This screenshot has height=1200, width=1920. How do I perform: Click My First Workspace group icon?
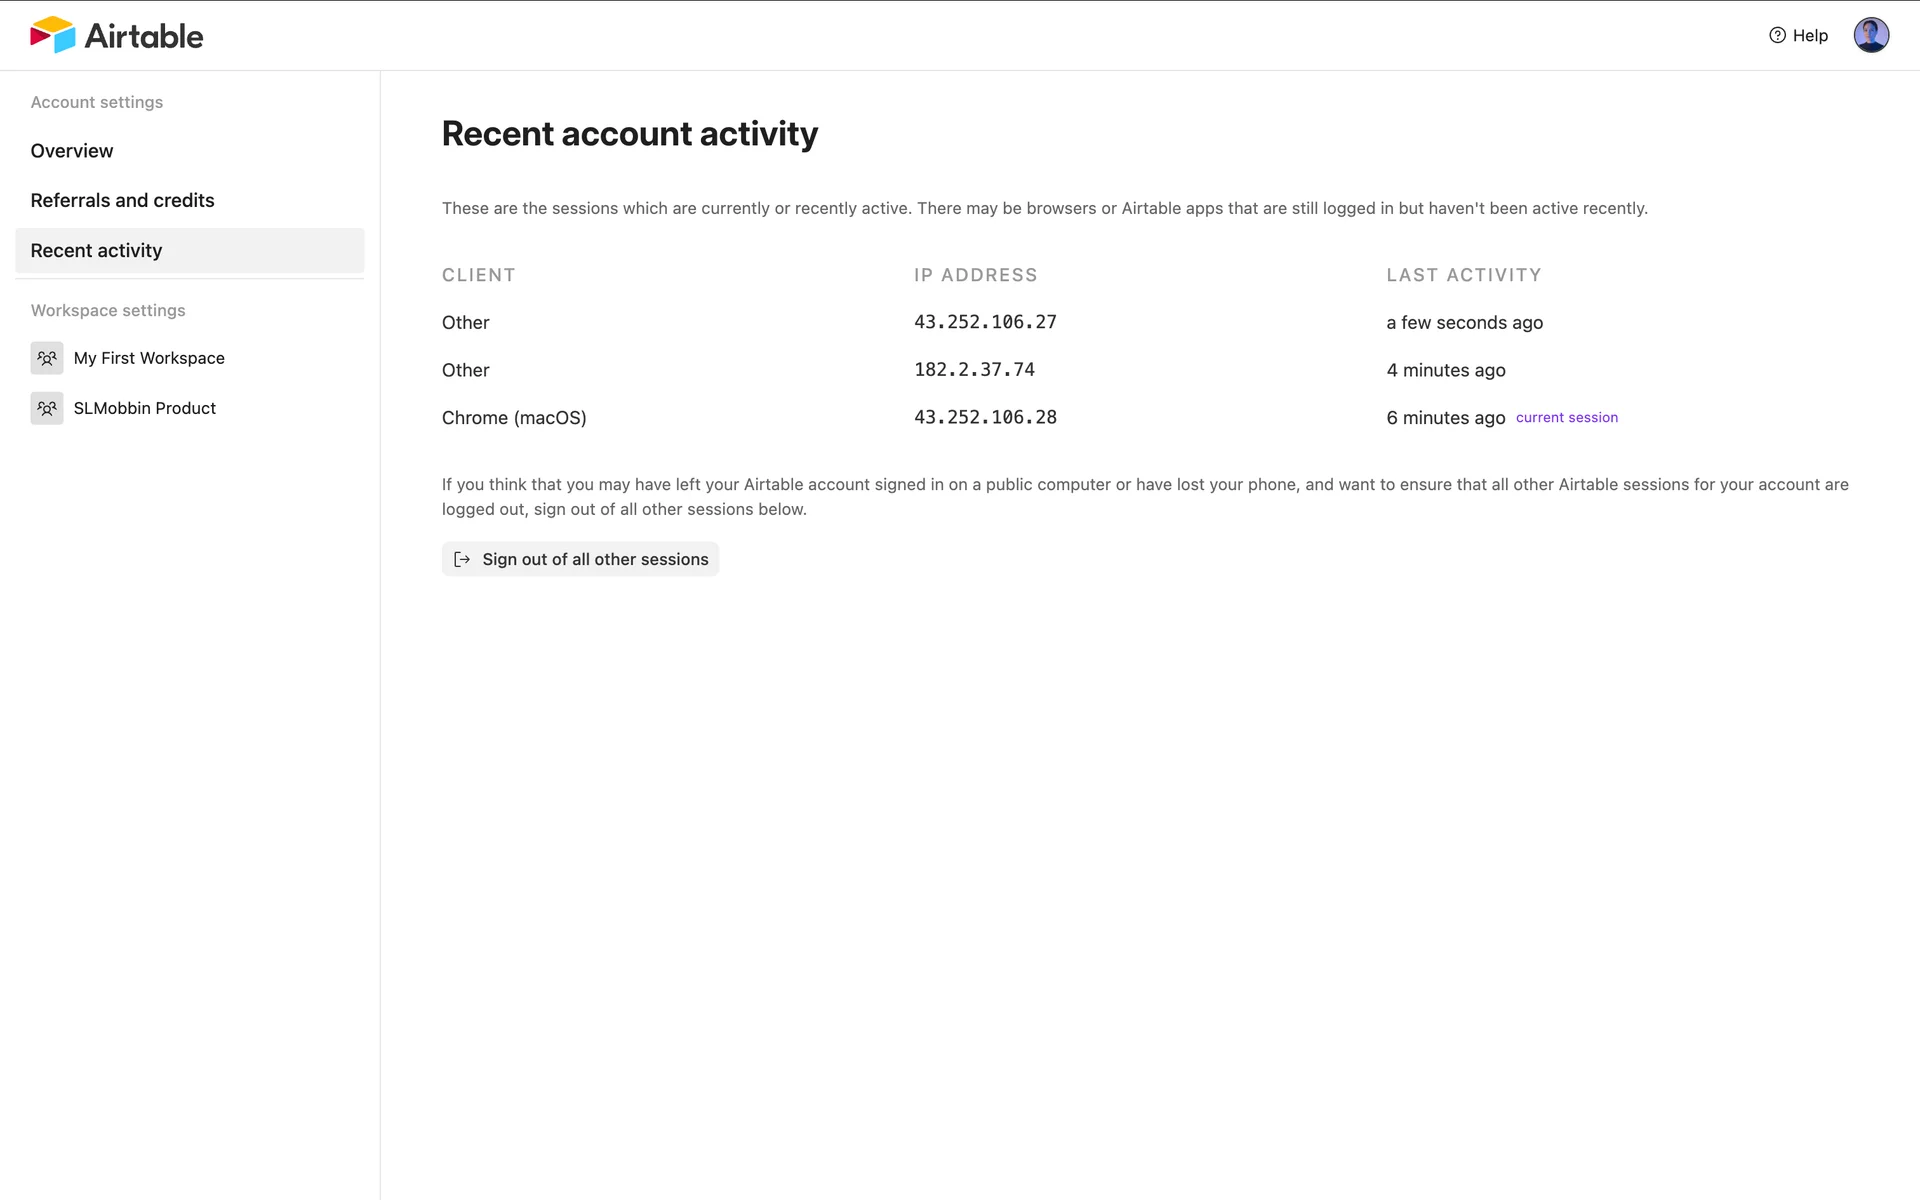coord(47,358)
